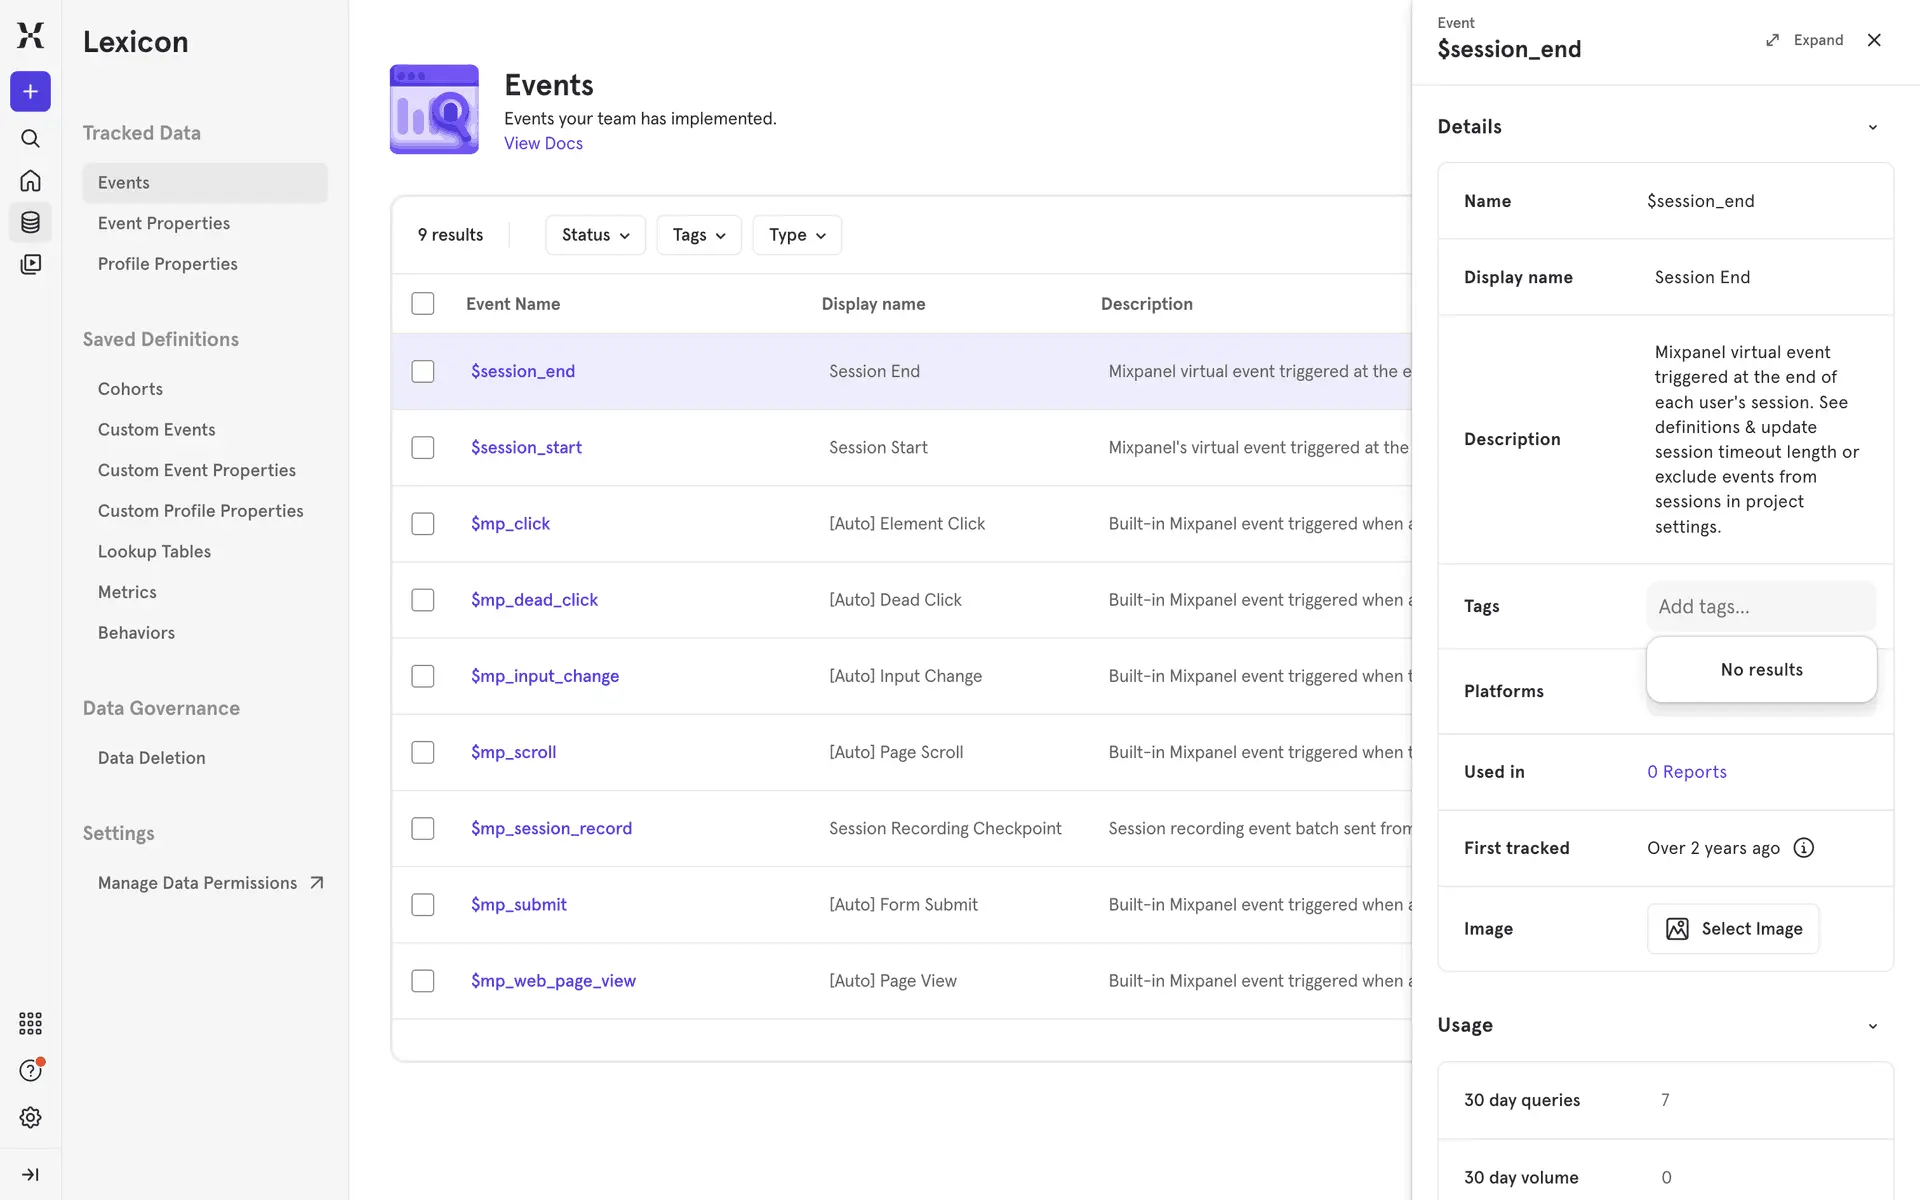Viewport: 1920px width, 1200px height.
Task: Go to the home icon in sidebar
Action: (30, 181)
